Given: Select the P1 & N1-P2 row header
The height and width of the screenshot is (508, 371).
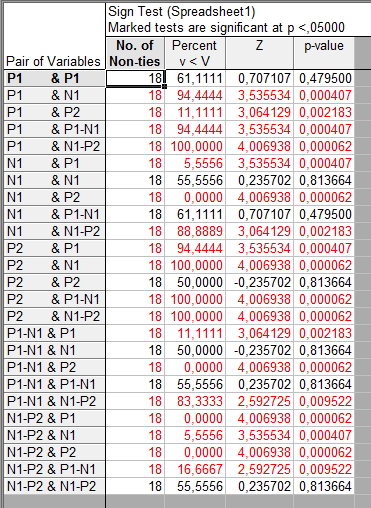Looking at the screenshot, I should [55, 146].
